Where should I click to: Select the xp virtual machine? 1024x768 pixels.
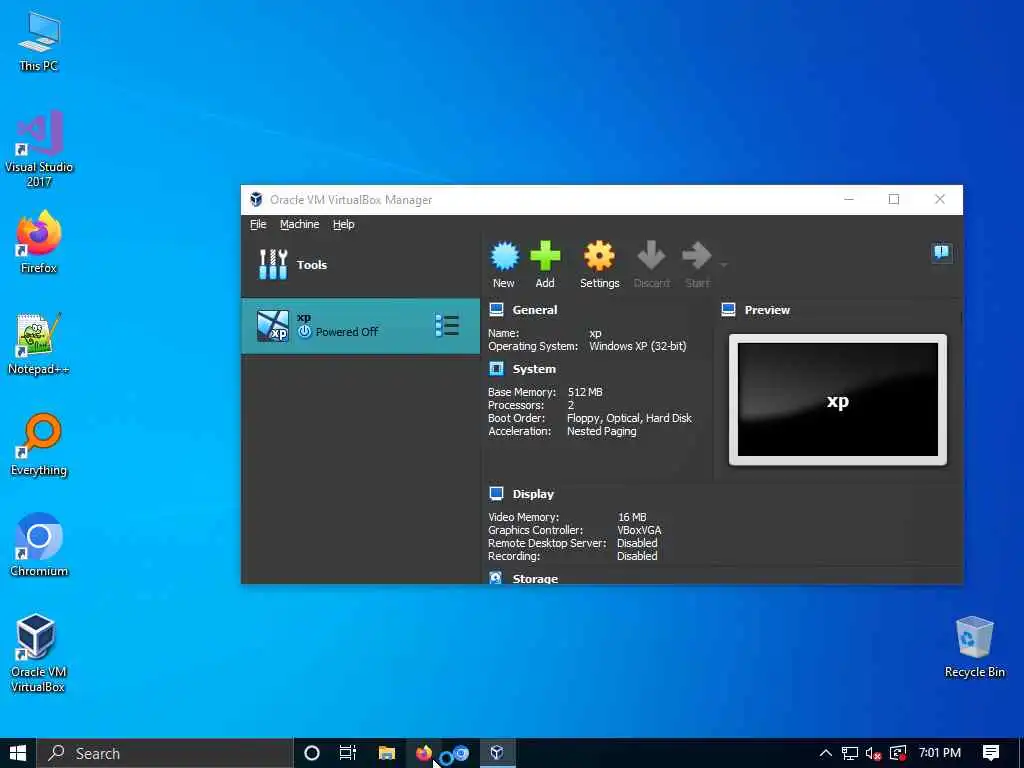point(360,326)
